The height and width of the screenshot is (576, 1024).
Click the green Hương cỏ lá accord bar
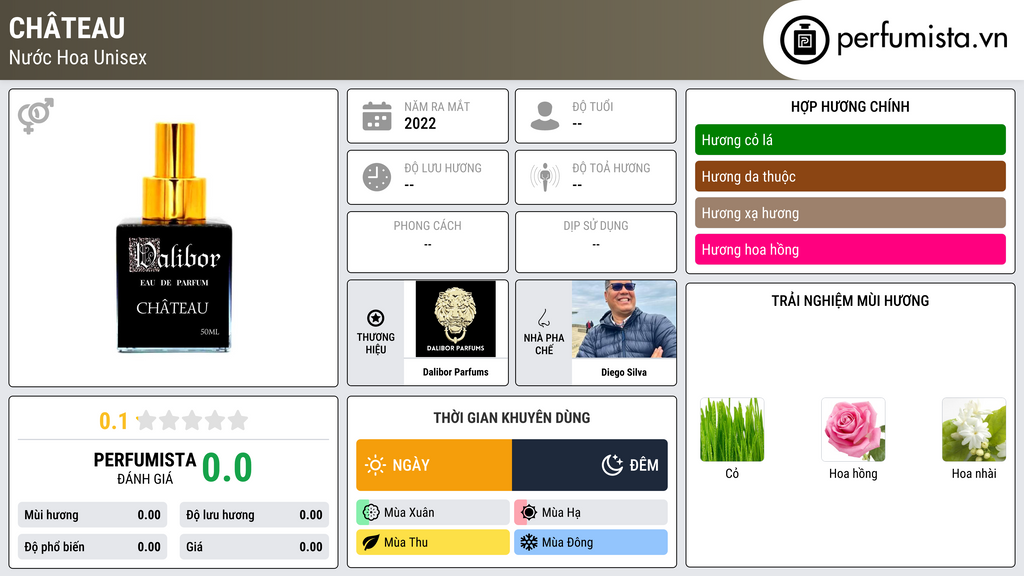coord(850,140)
